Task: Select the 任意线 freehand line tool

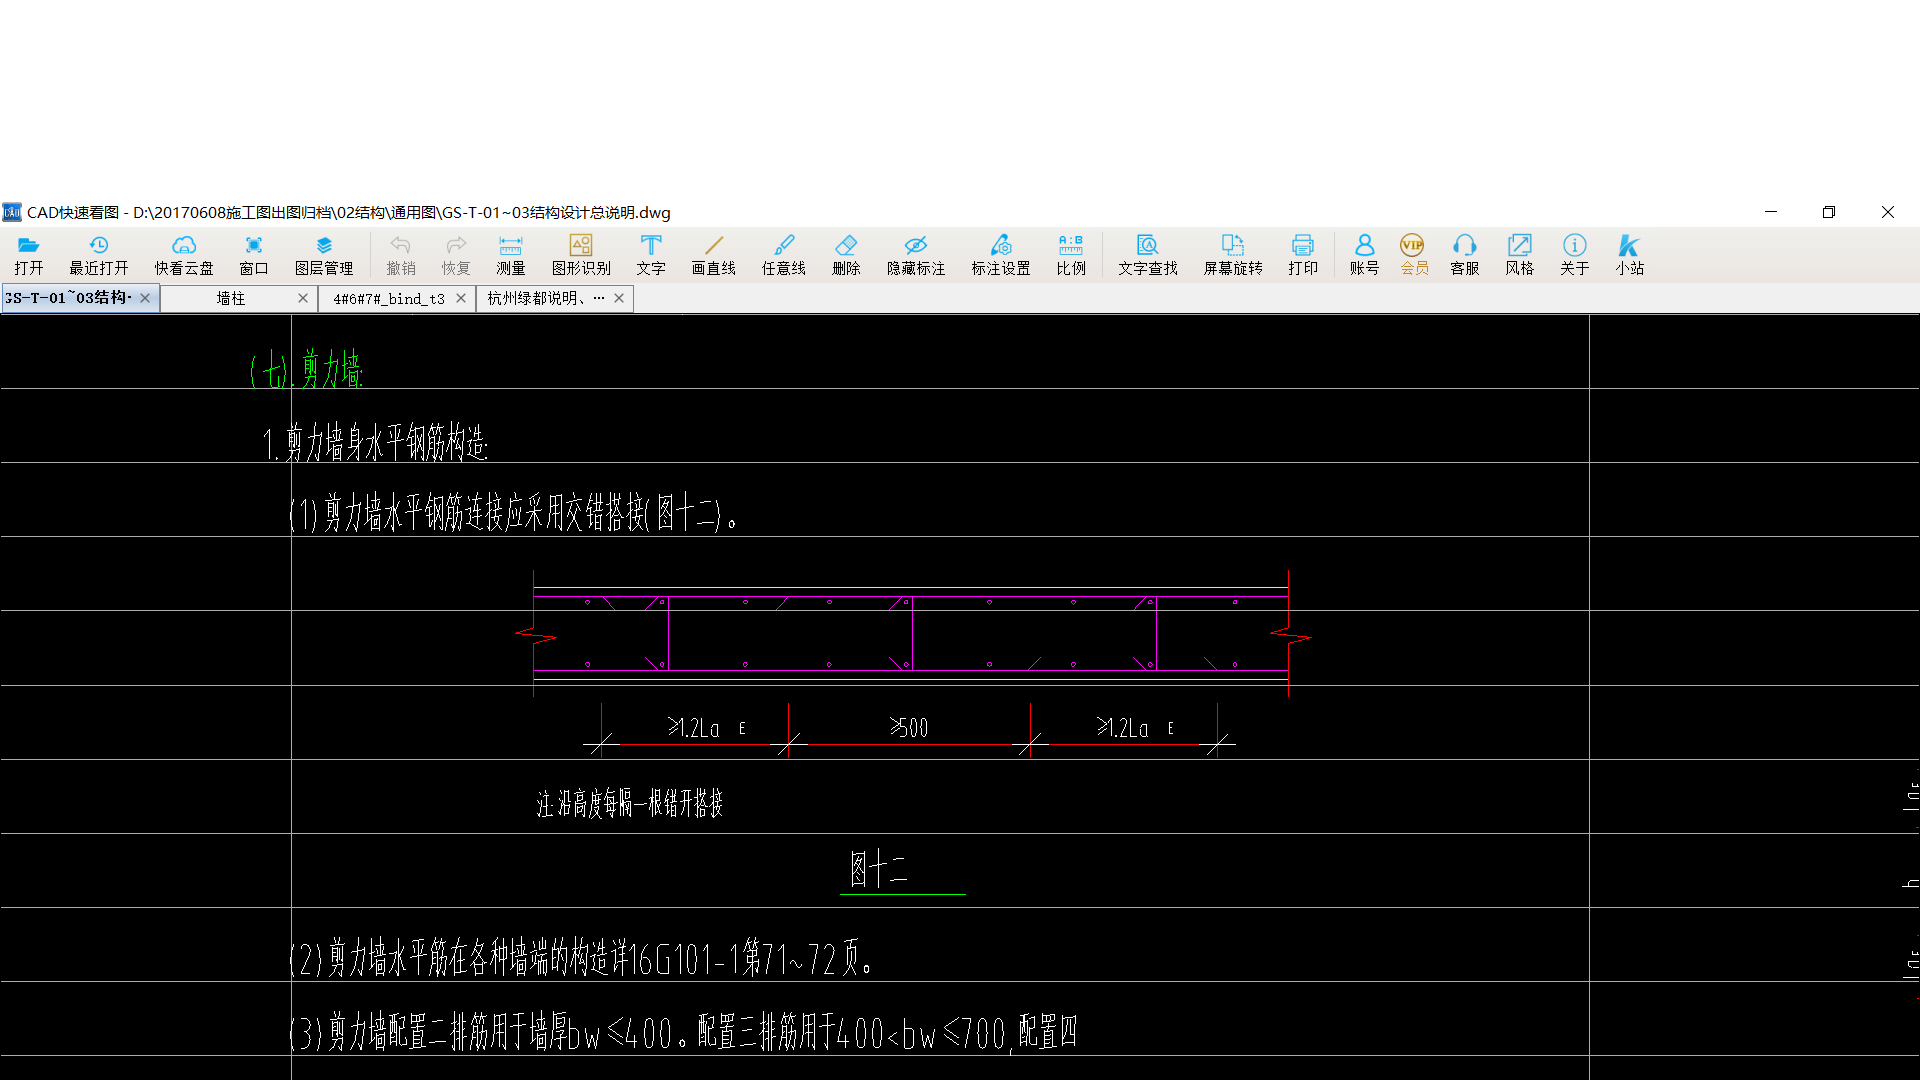Action: point(783,254)
